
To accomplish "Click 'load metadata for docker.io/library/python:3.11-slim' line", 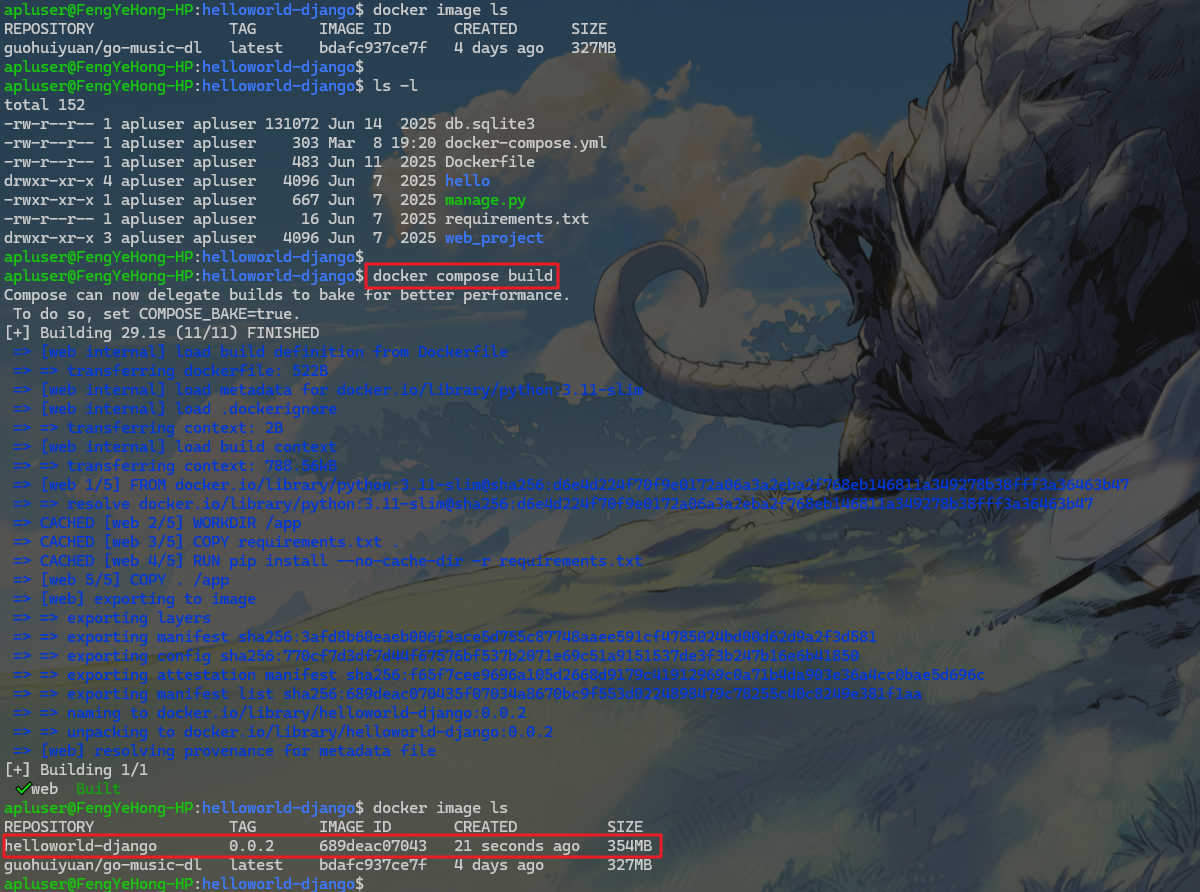I will (x=328, y=390).
